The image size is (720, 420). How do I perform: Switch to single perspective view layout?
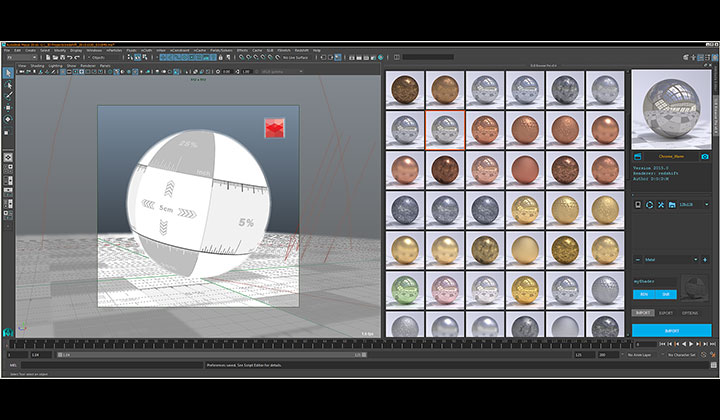pos(8,157)
